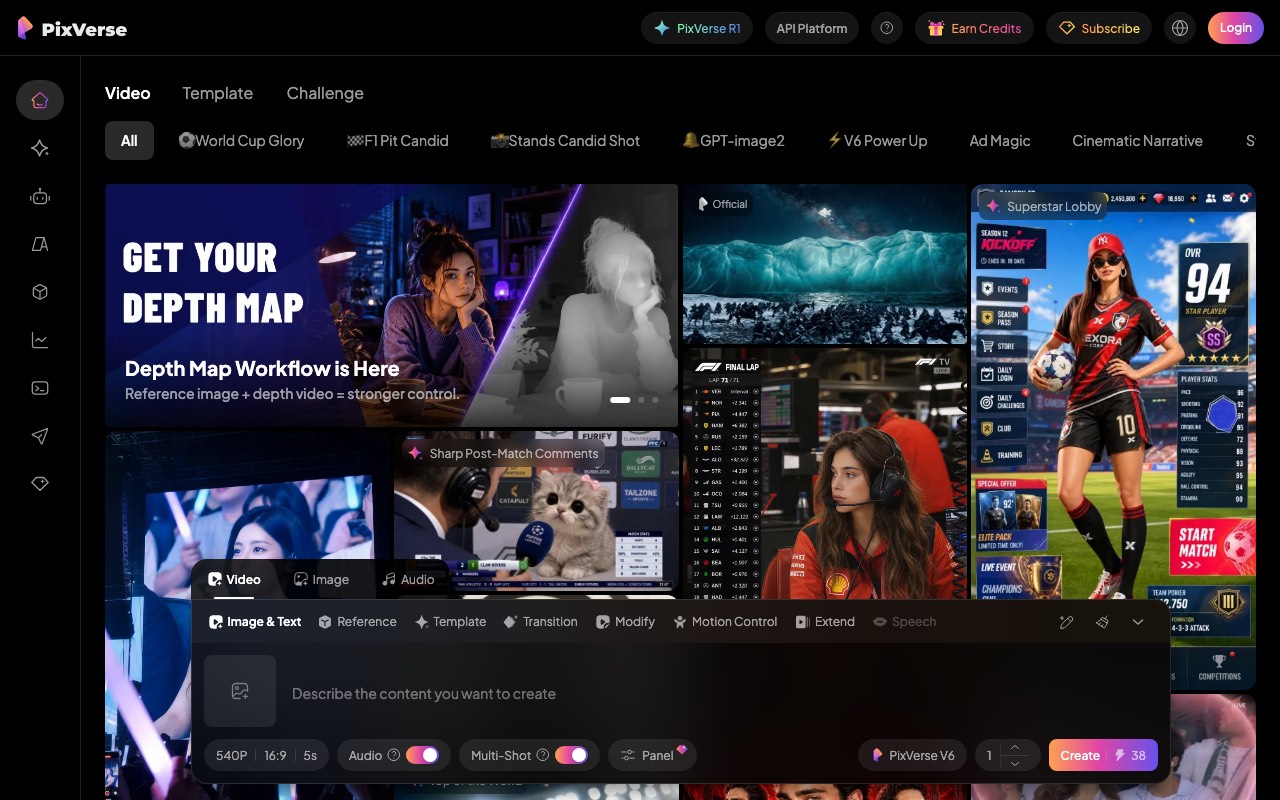This screenshot has width=1280, height=800.
Task: Open the Home icon in sidebar
Action: click(40, 100)
